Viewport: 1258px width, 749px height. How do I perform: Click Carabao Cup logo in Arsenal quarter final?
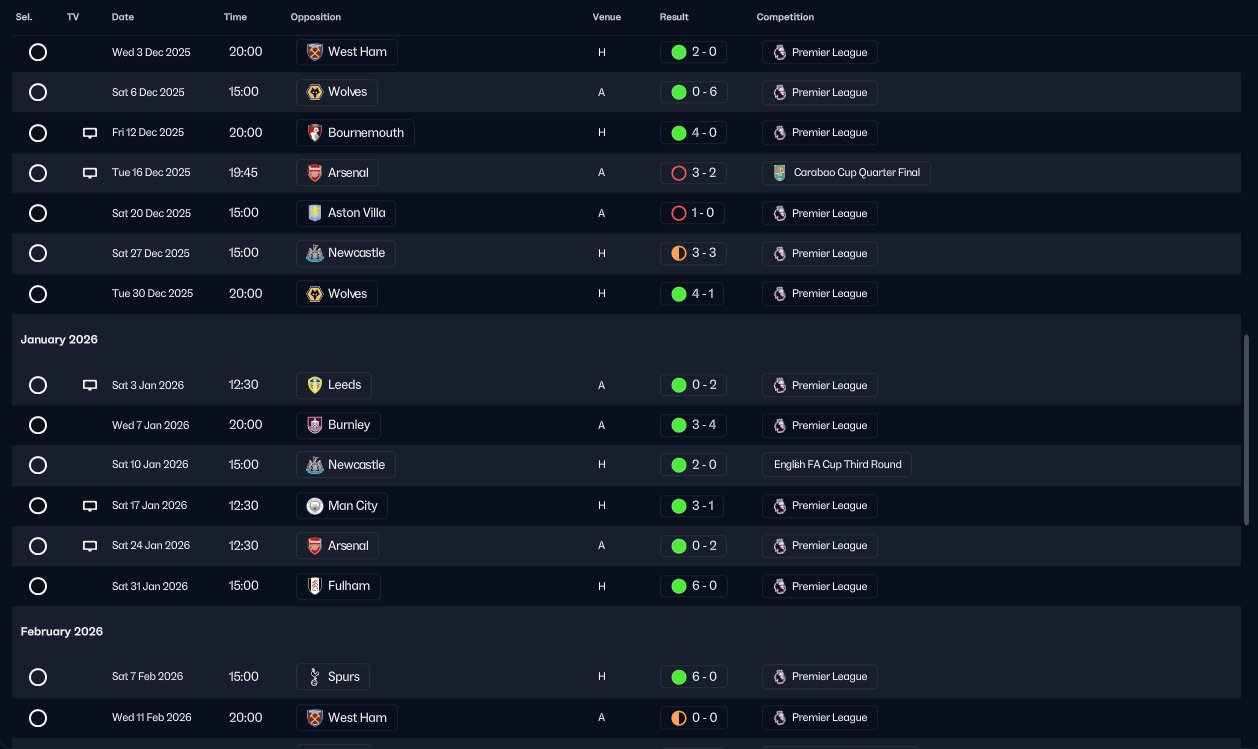click(x=779, y=173)
